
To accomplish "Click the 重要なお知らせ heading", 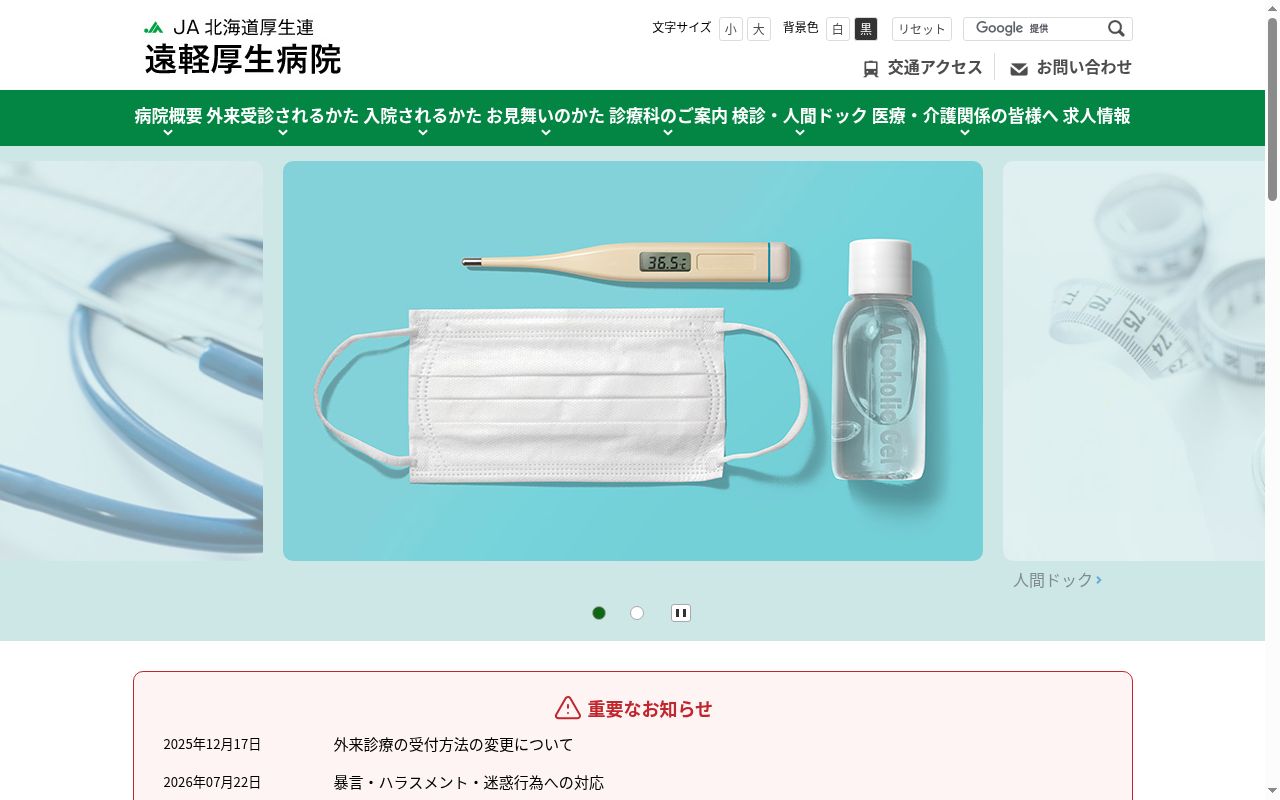I will tap(650, 708).
